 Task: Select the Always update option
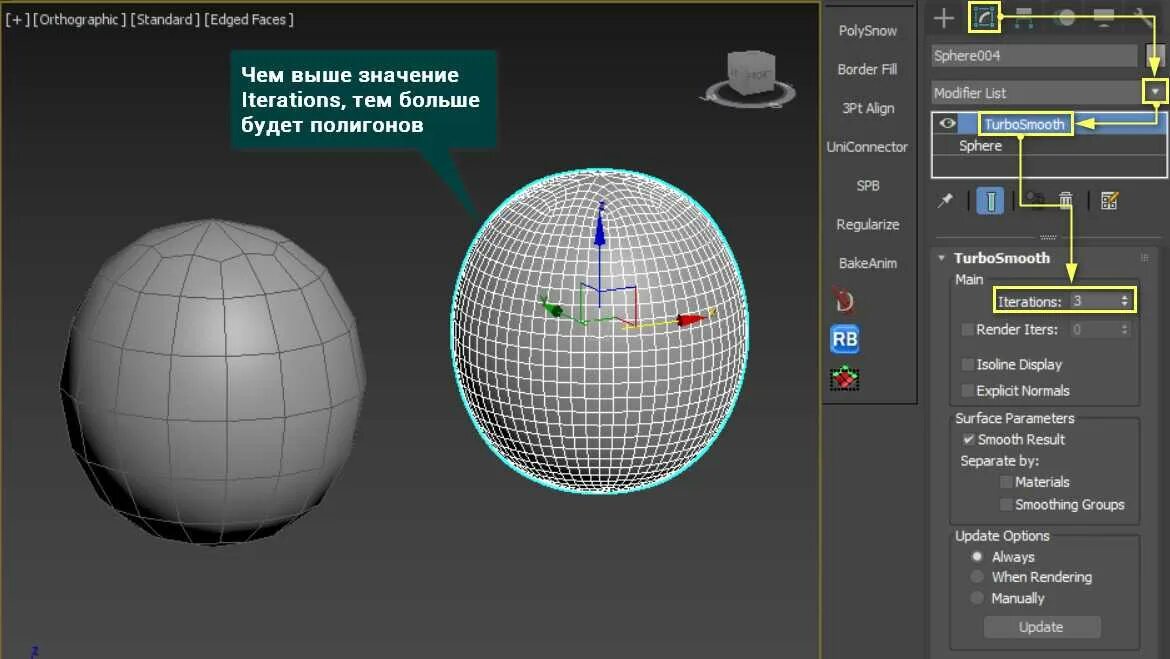(977, 557)
